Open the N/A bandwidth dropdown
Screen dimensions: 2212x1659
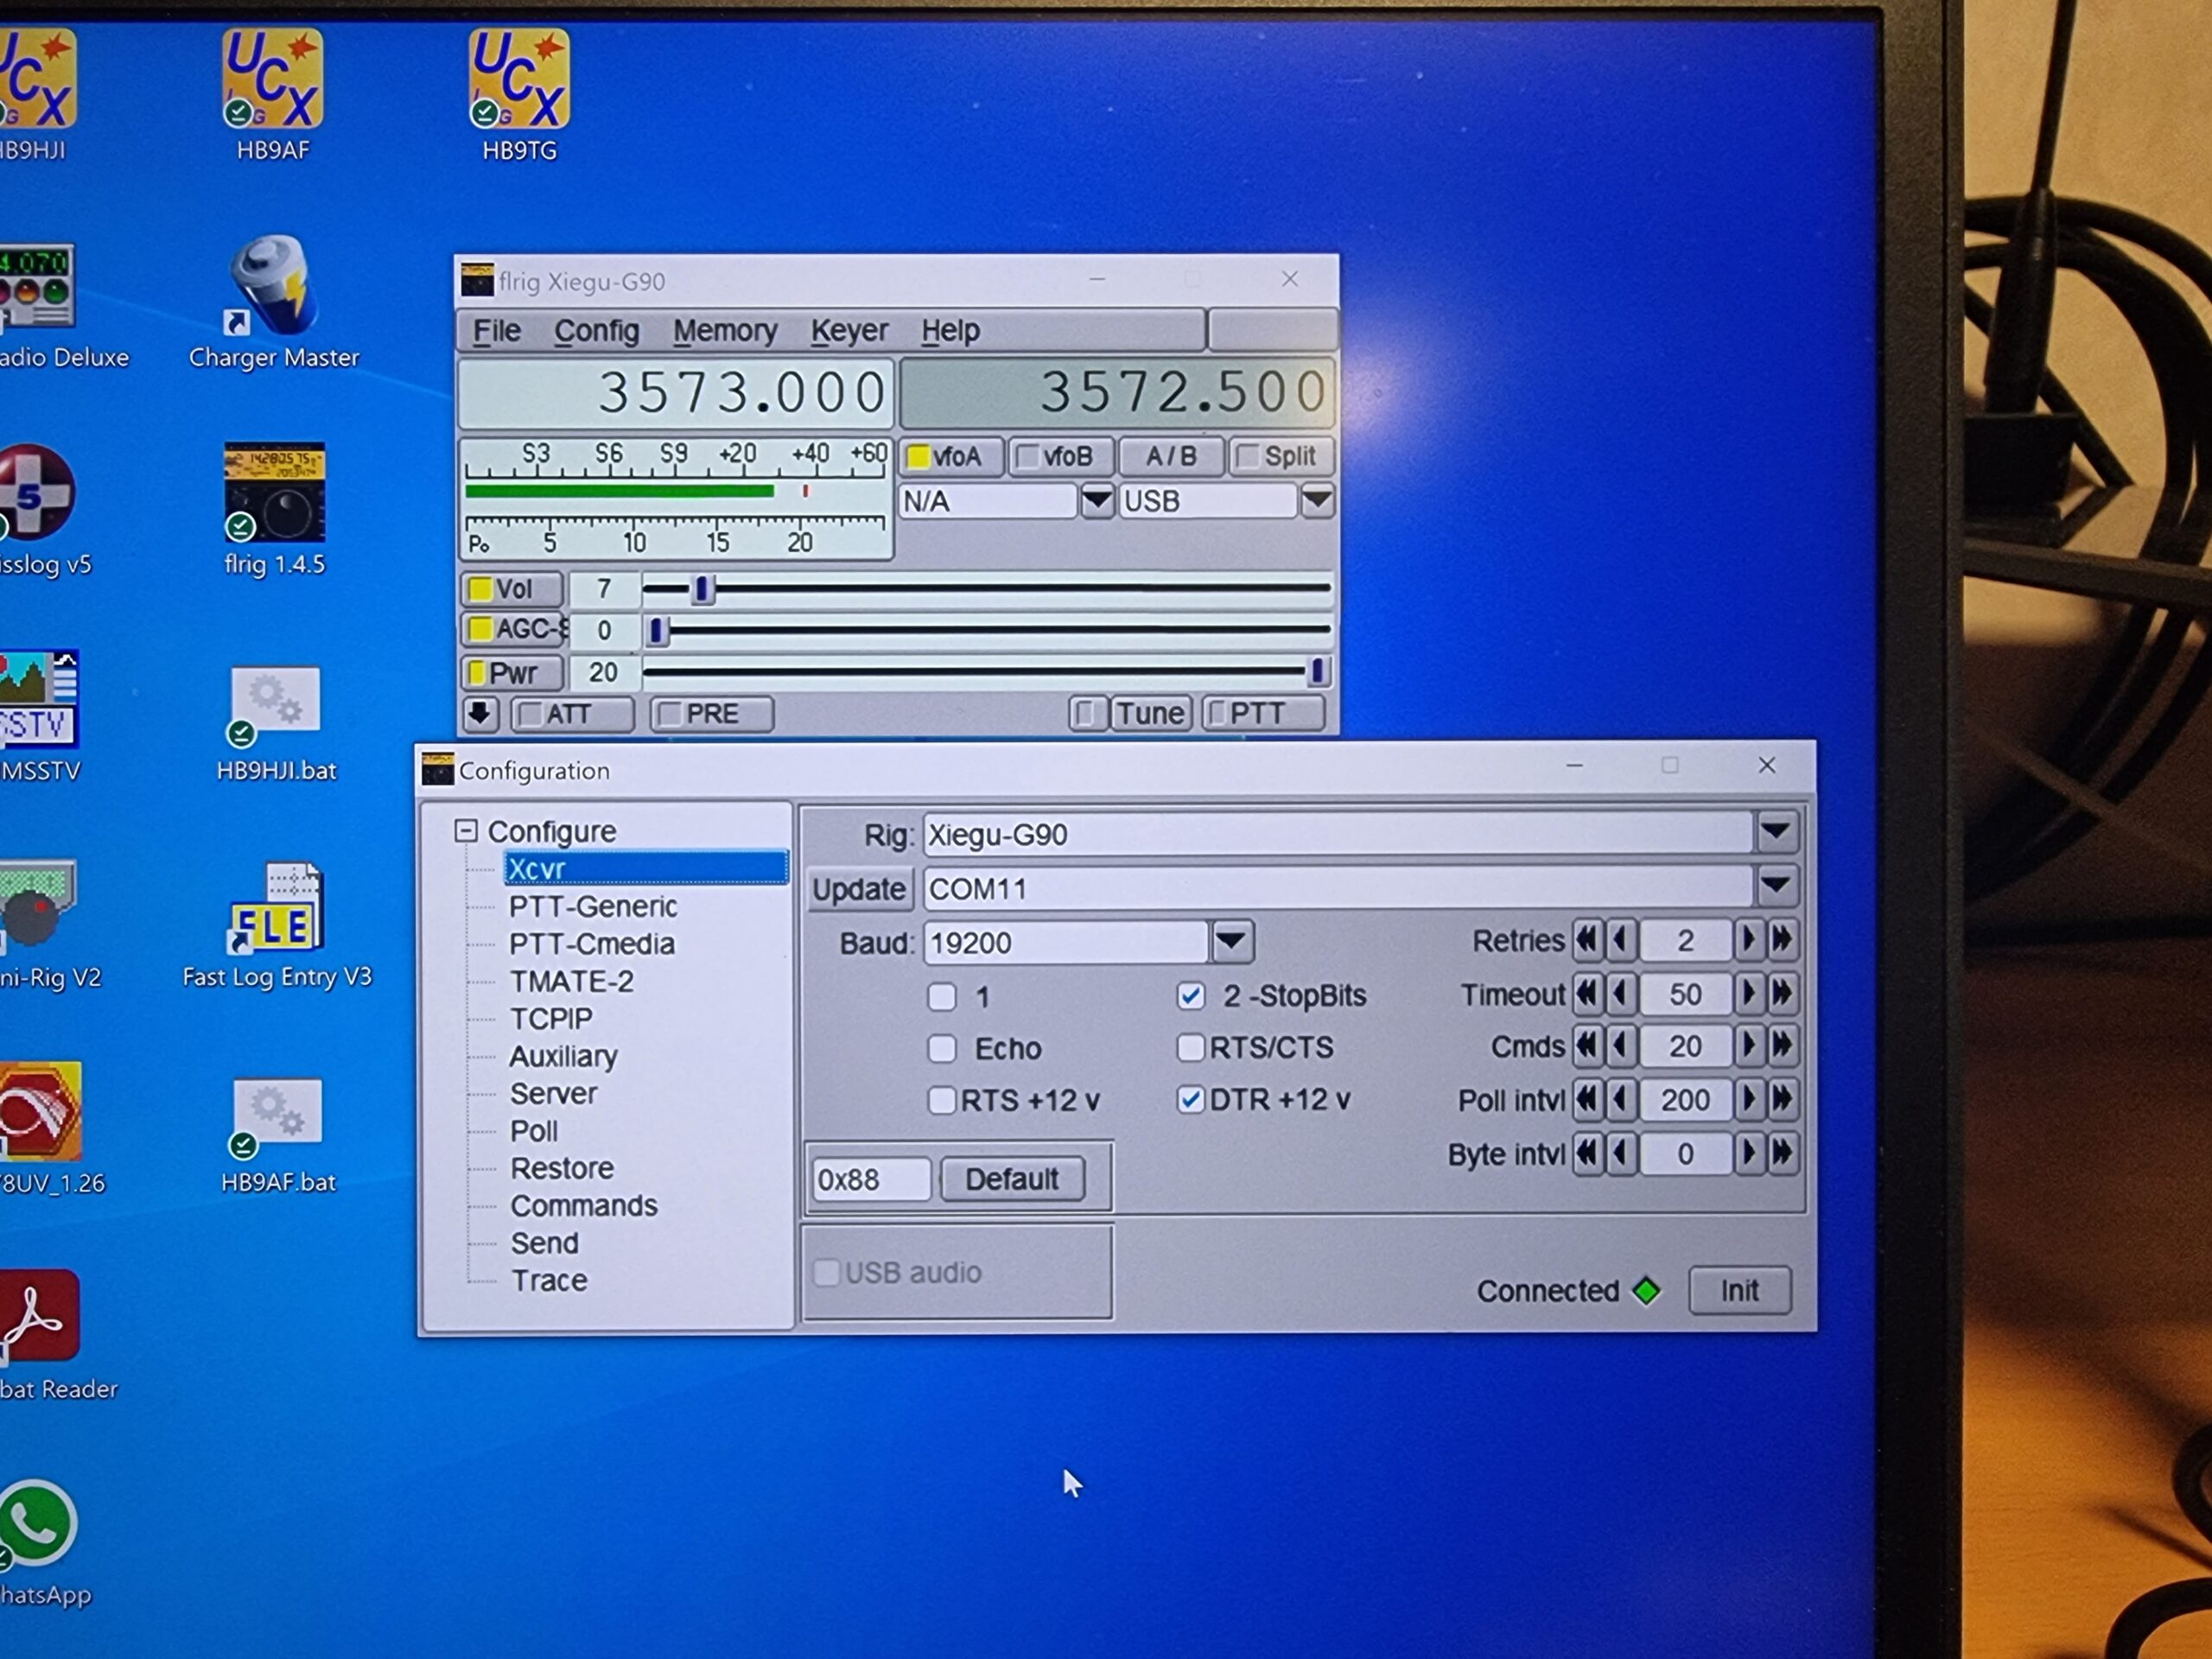1097,501
